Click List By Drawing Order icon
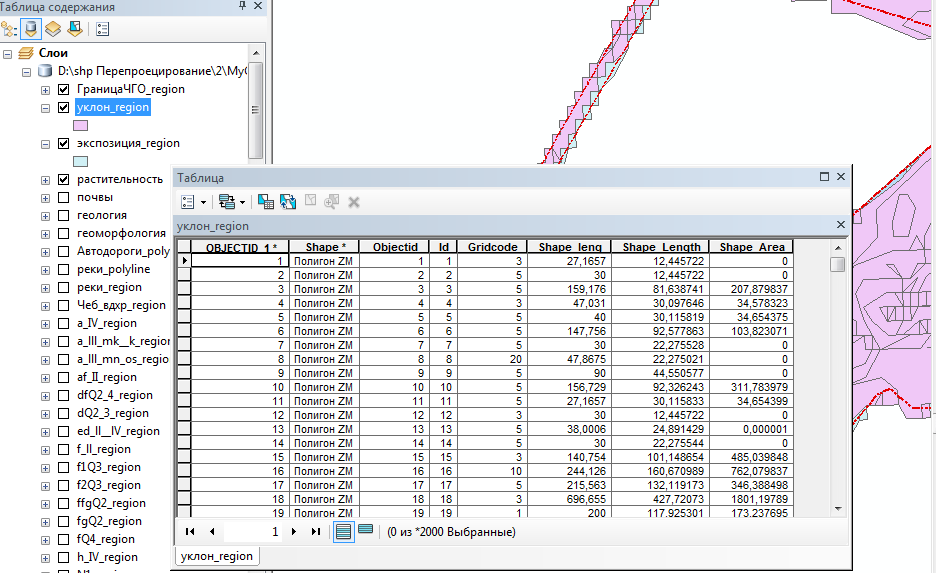The height and width of the screenshot is (573, 936). click(x=11, y=29)
